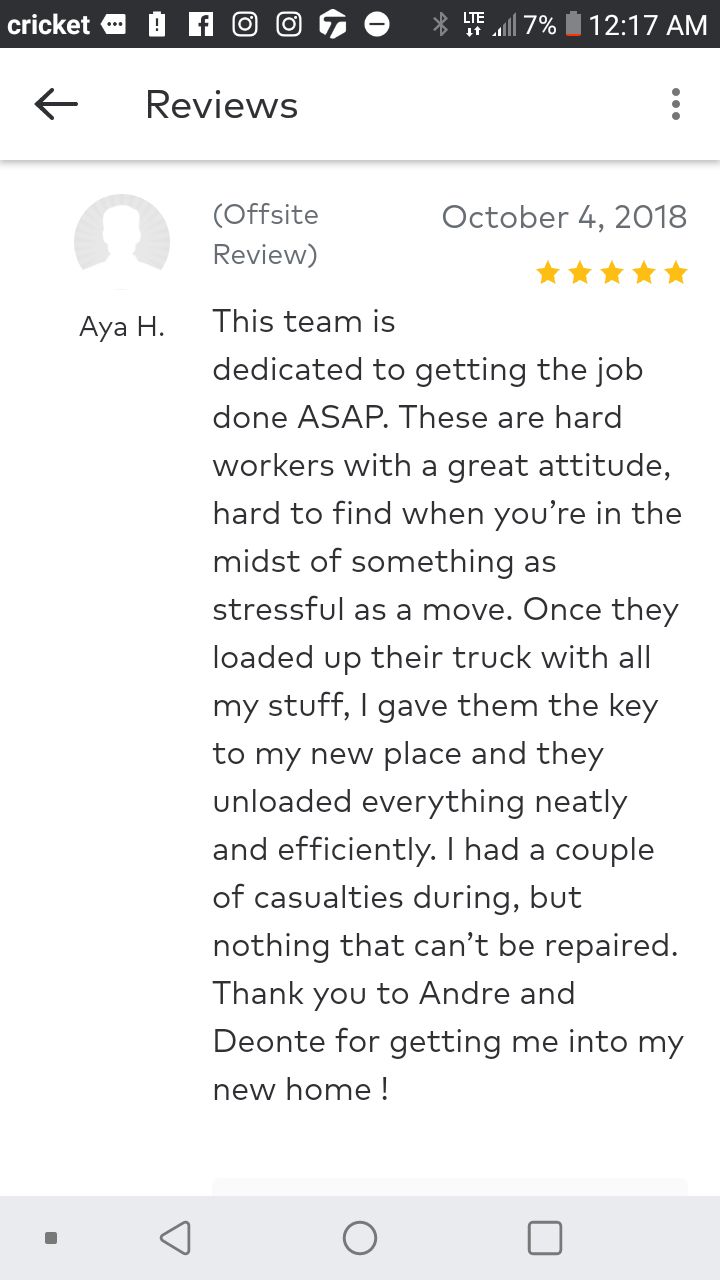Tap the review text by Aya H.
The width and height of the screenshot is (720, 1280).
446,705
